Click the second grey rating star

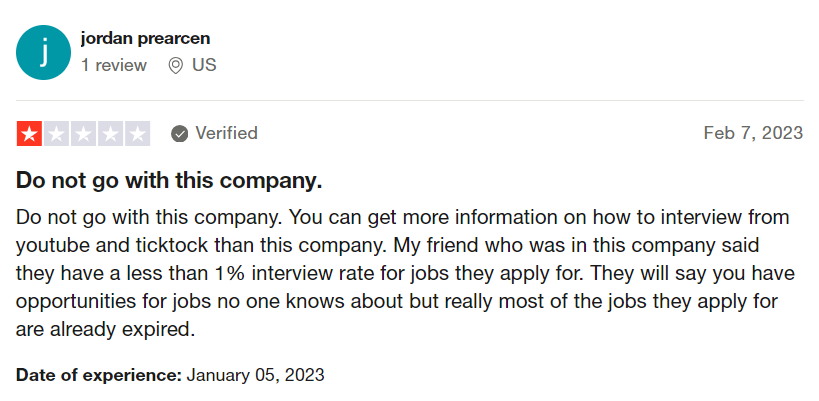(x=56, y=134)
